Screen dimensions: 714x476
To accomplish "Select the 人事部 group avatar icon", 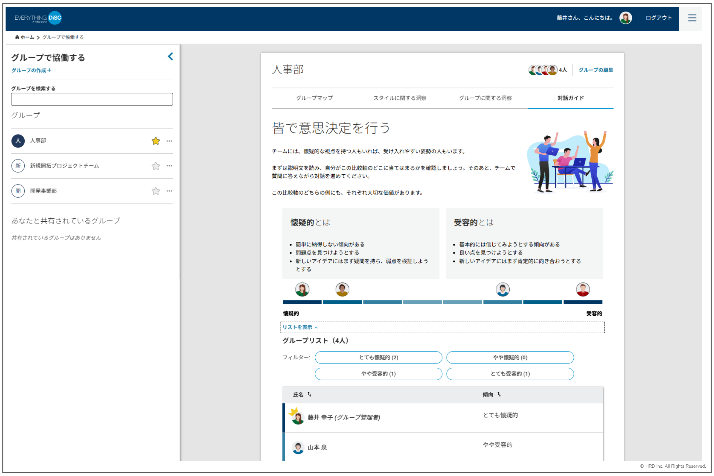I will (x=17, y=141).
